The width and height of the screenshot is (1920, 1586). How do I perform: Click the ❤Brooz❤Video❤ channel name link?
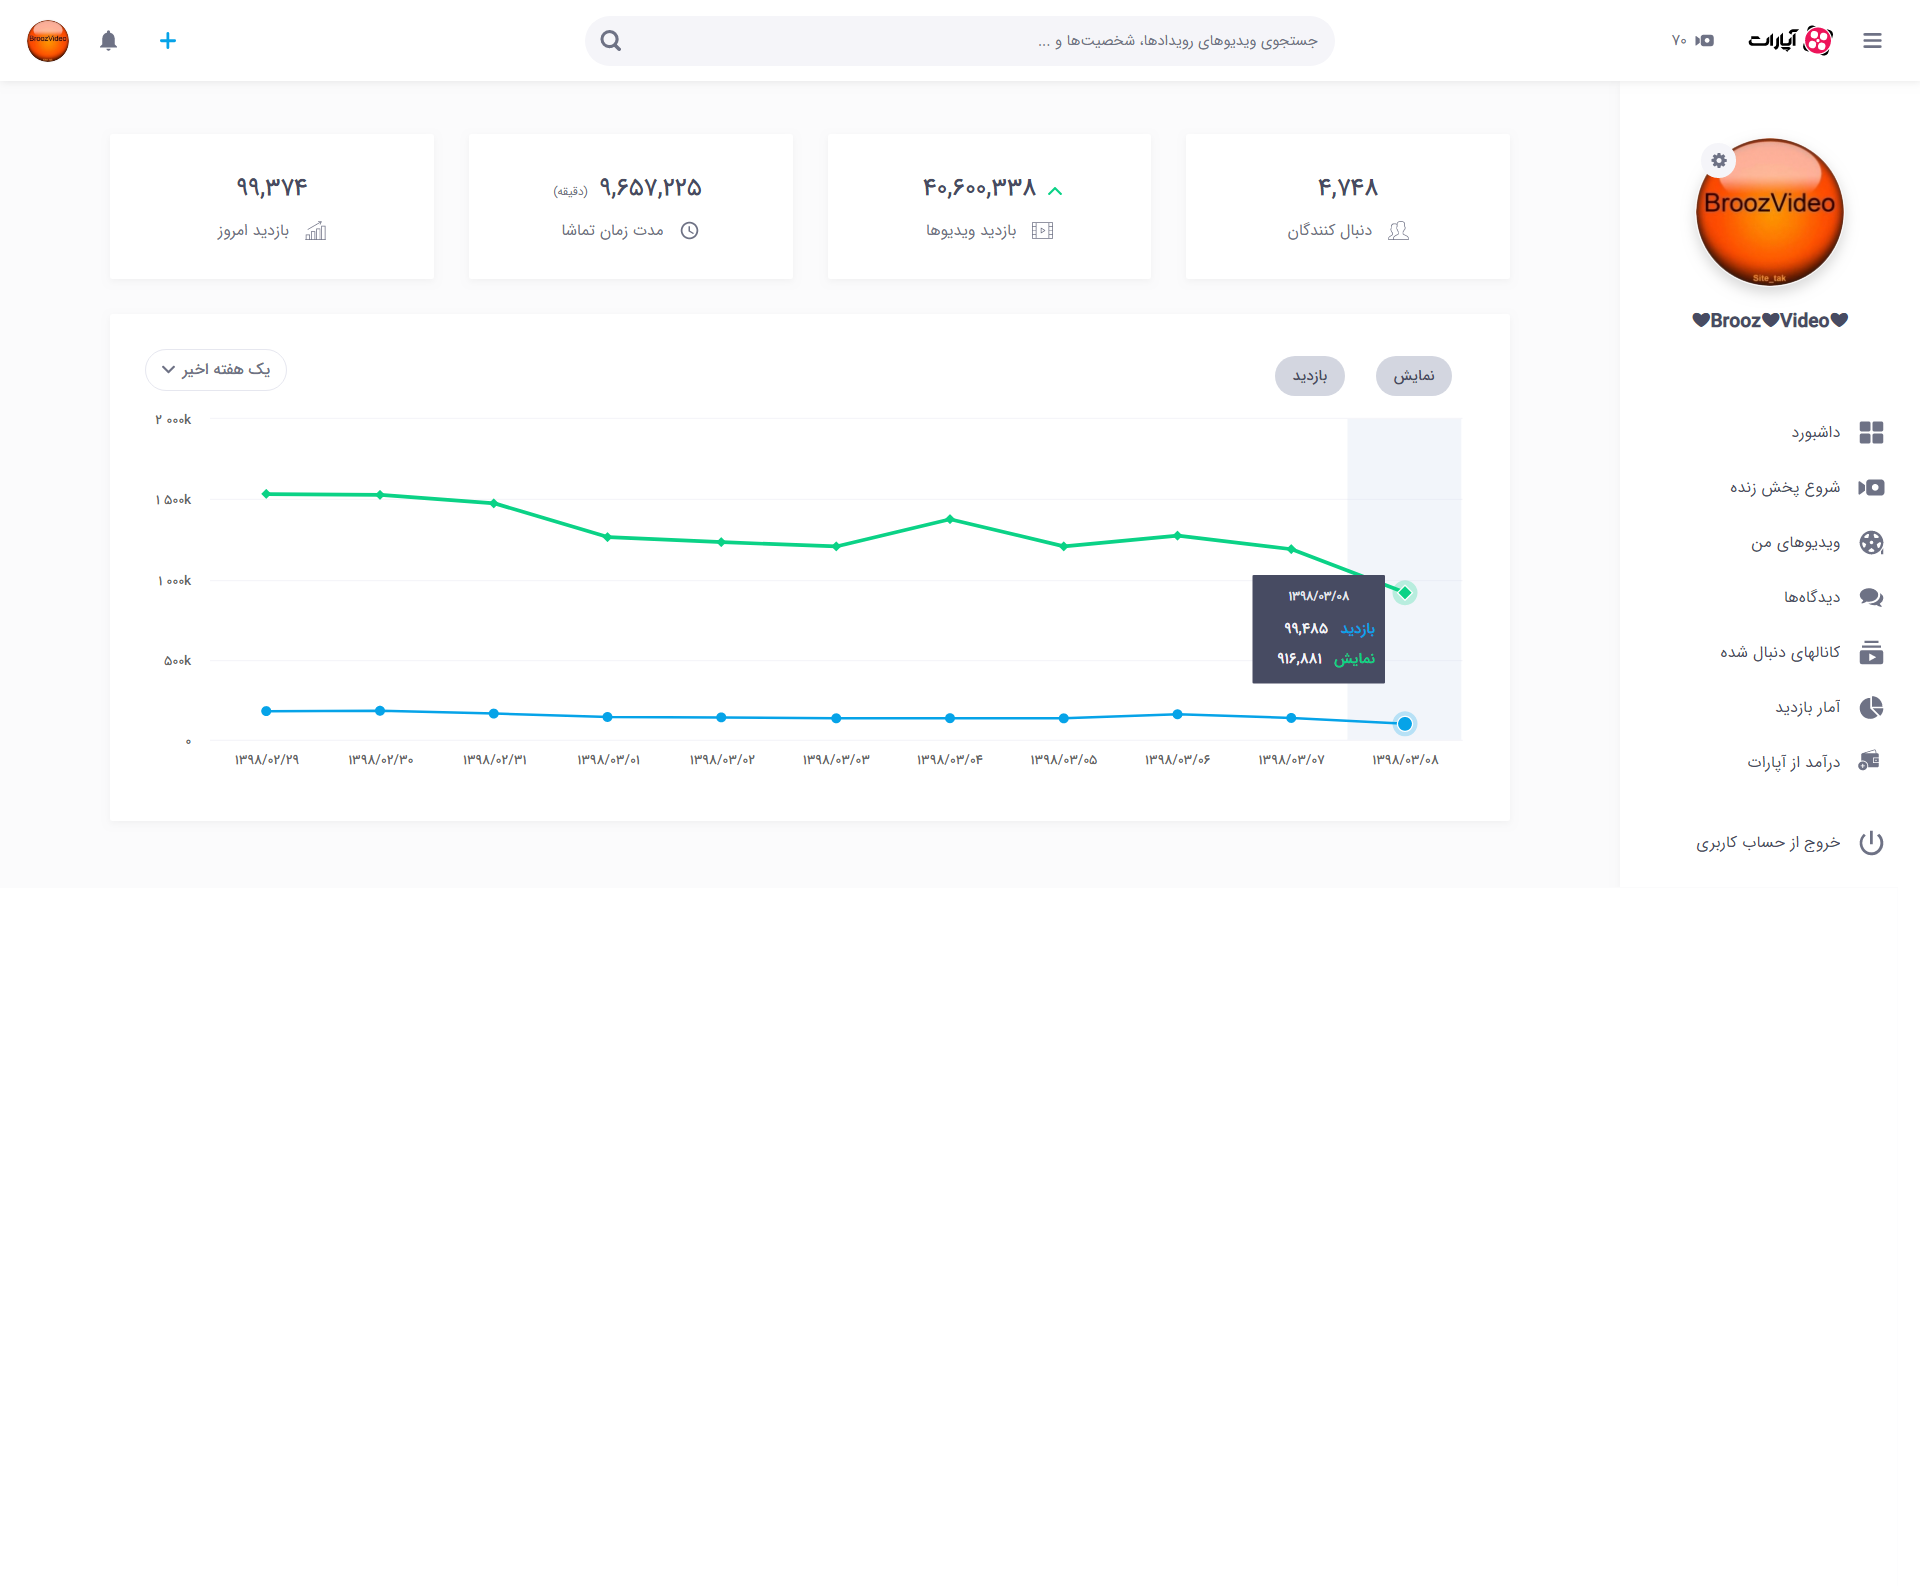(1769, 320)
